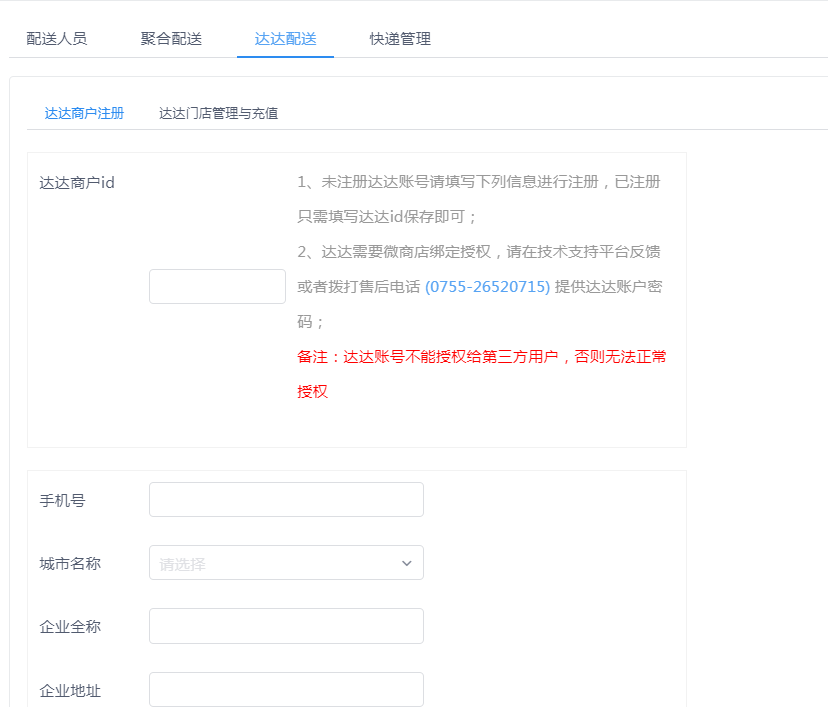Select the 达达配送 tab
This screenshot has height=707, width=828.
286,39
